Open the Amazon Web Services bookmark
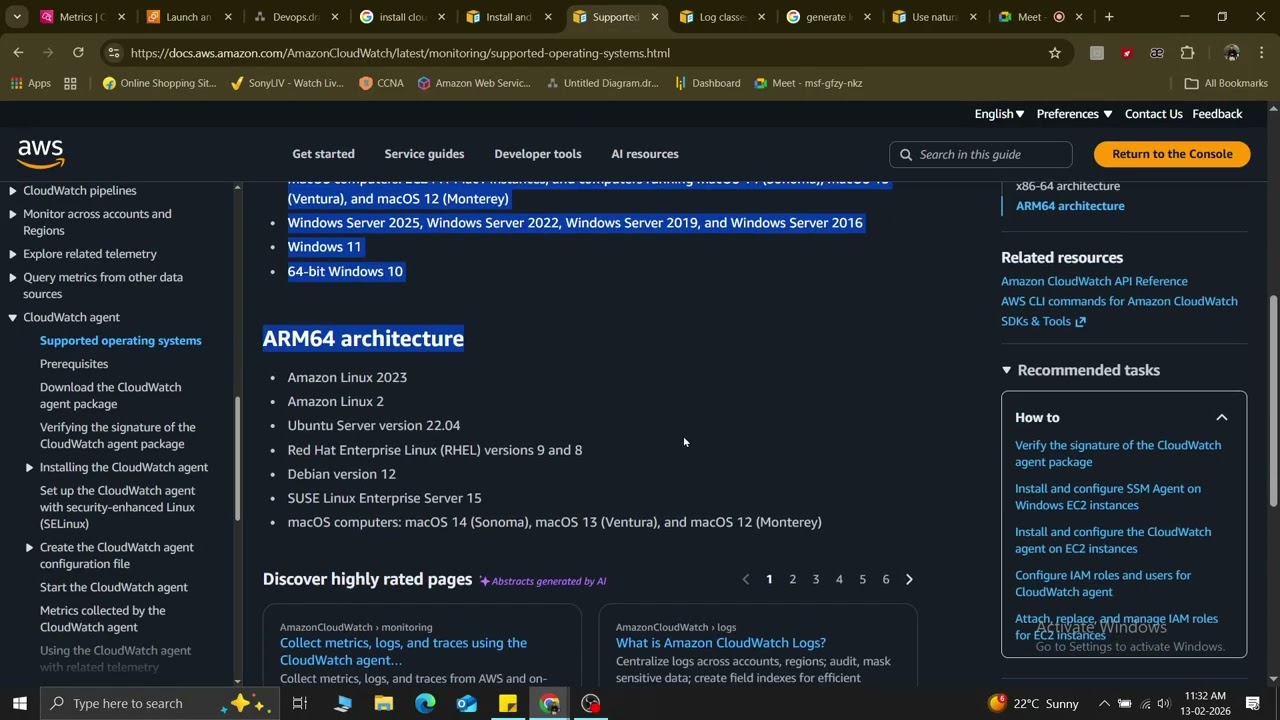The image size is (1280, 720). [474, 83]
